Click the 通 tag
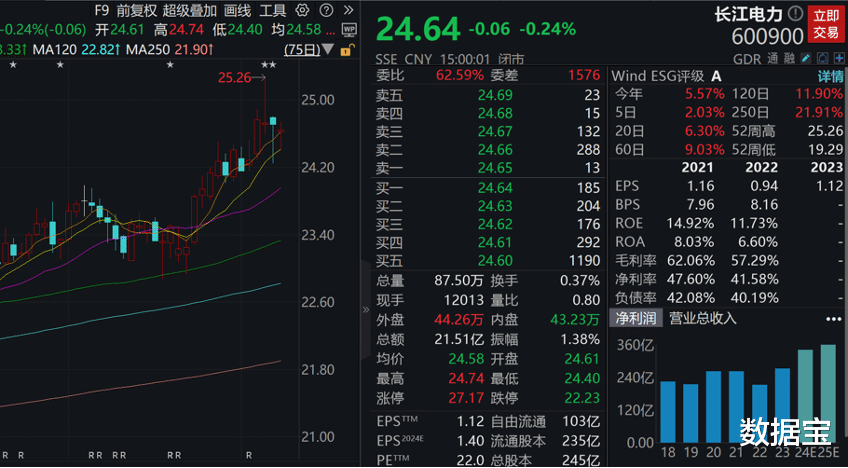This screenshot has height=468, width=848. coord(772,59)
